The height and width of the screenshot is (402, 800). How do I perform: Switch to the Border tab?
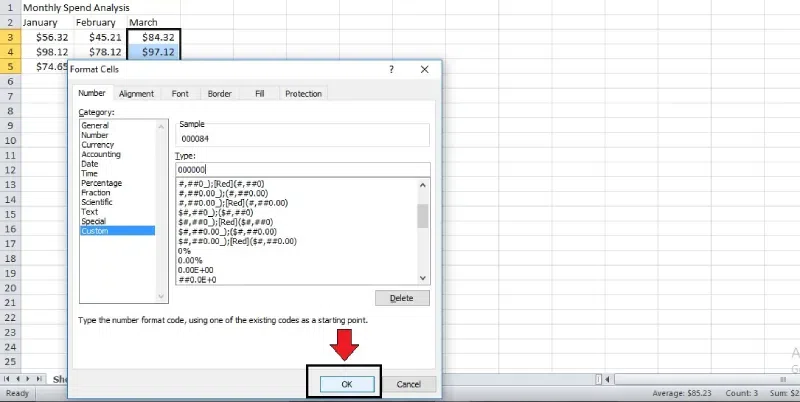tap(219, 94)
